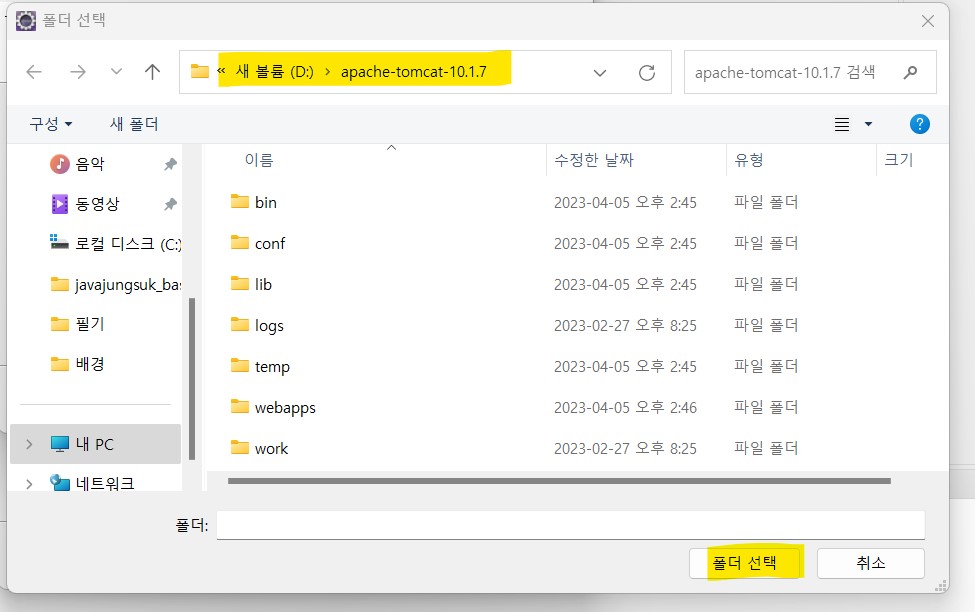Viewport: 975px width, 612px height.
Task: Expand the 내 PC tree node
Action: (29, 444)
